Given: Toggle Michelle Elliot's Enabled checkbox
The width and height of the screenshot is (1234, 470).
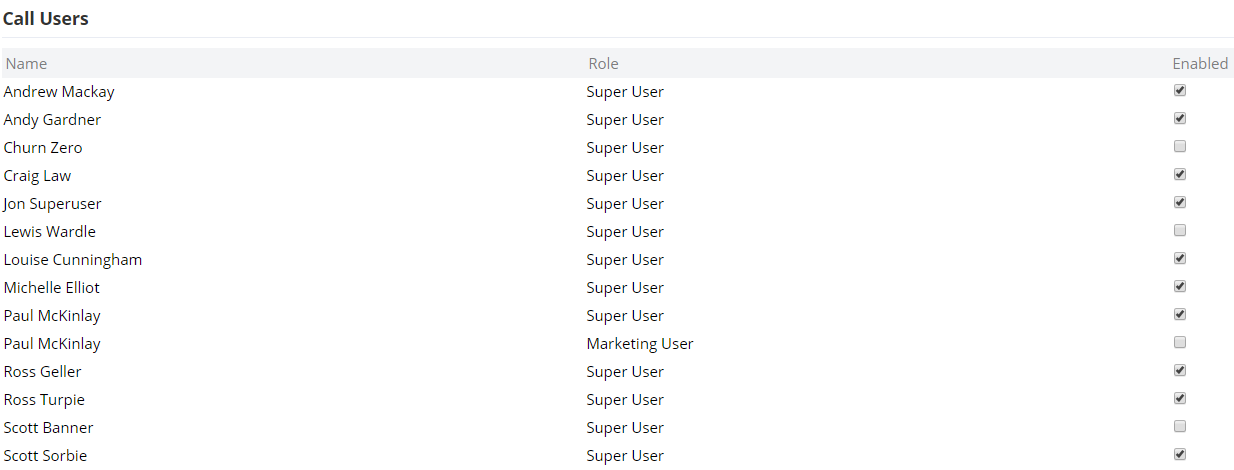Looking at the screenshot, I should pos(1180,286).
